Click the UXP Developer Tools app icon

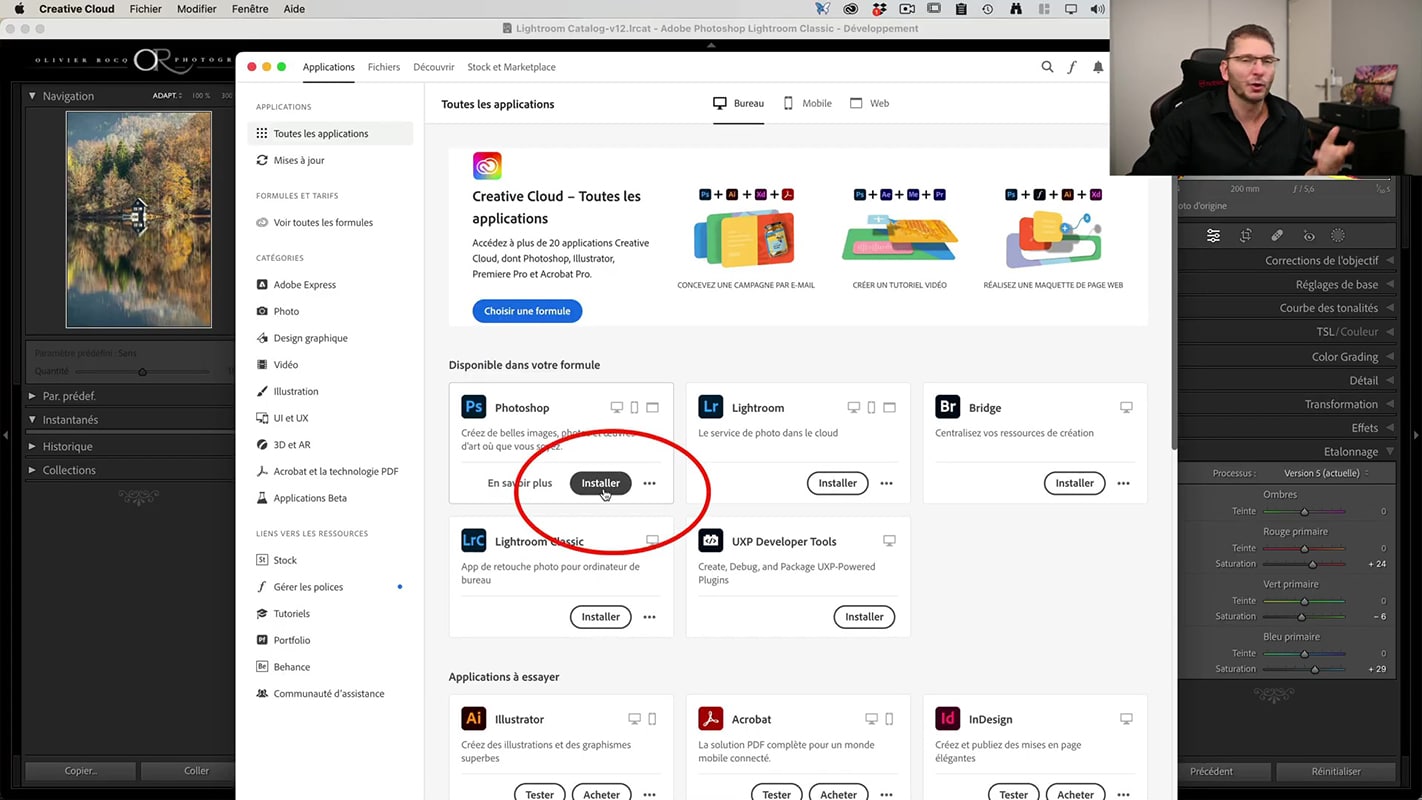[x=711, y=541]
